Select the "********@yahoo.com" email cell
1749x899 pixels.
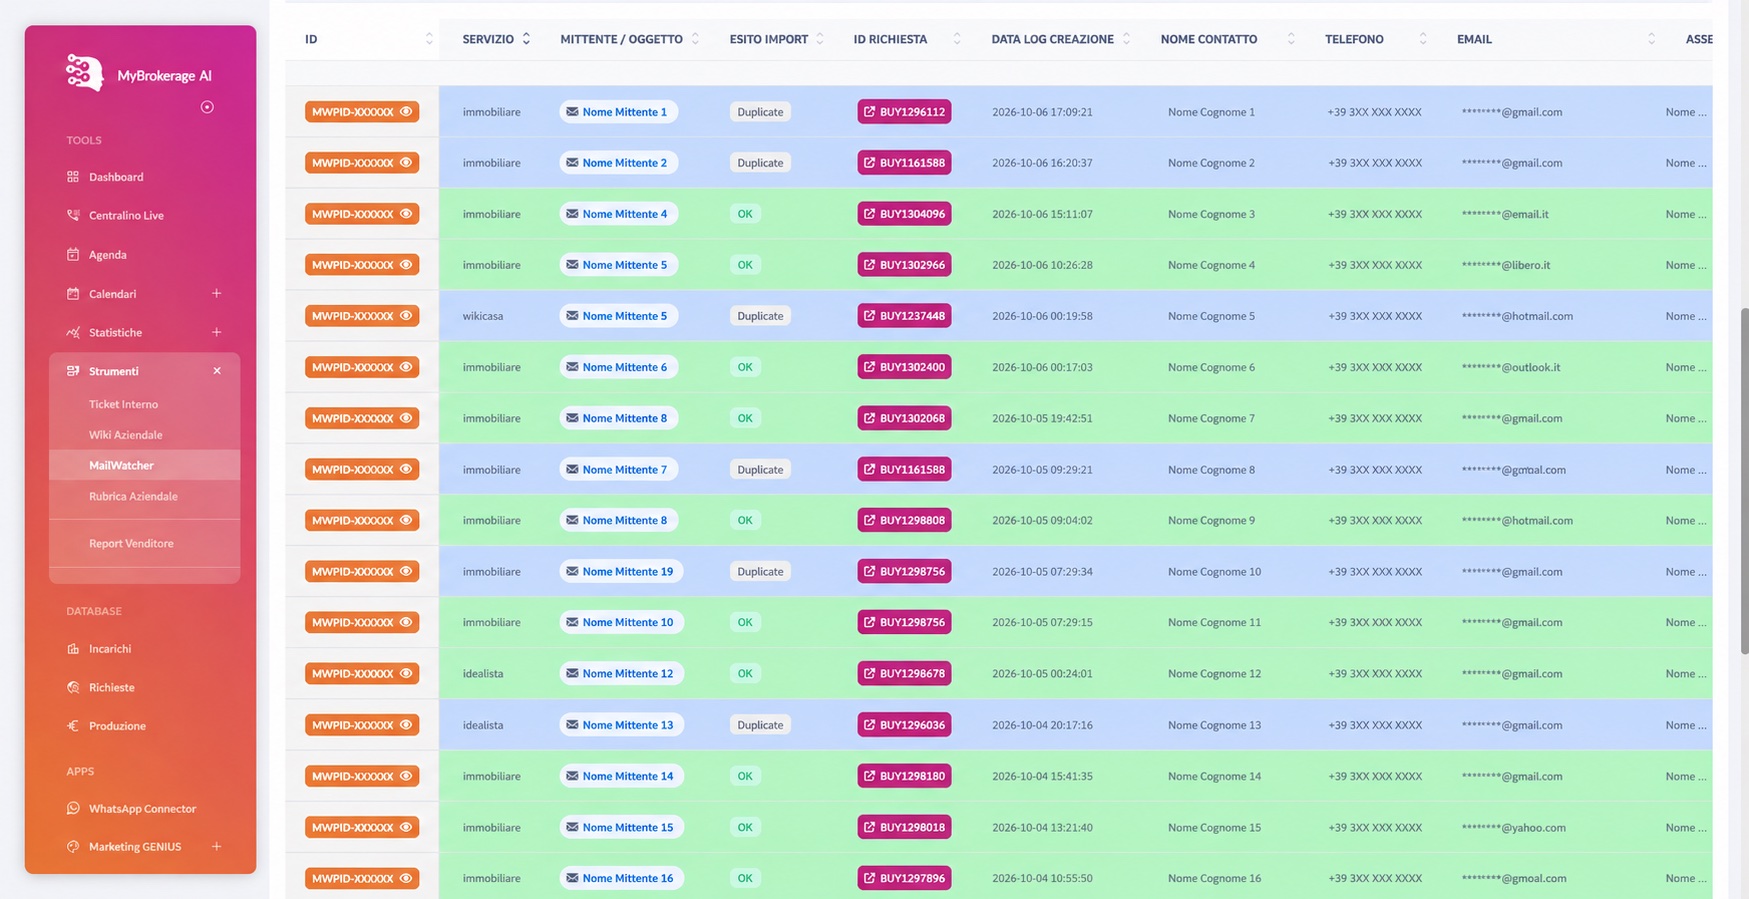point(1513,827)
